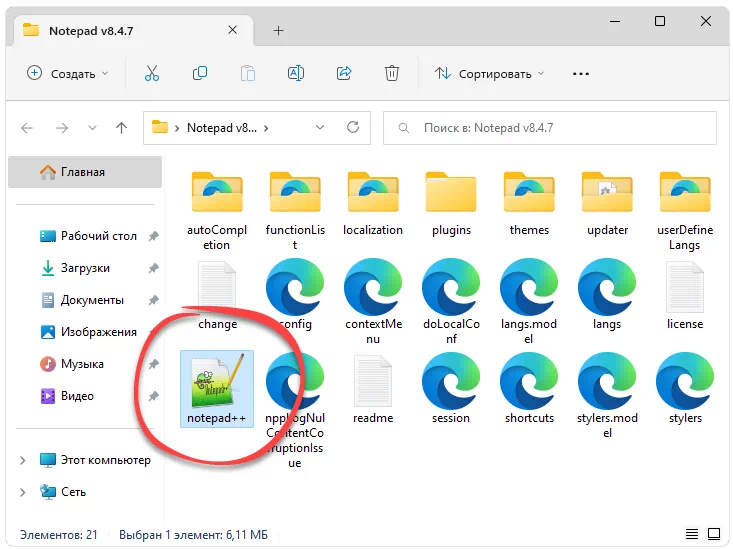The image size is (733, 549).
Task: Expand the Сеть tree node
Action: pyautogui.click(x=22, y=492)
